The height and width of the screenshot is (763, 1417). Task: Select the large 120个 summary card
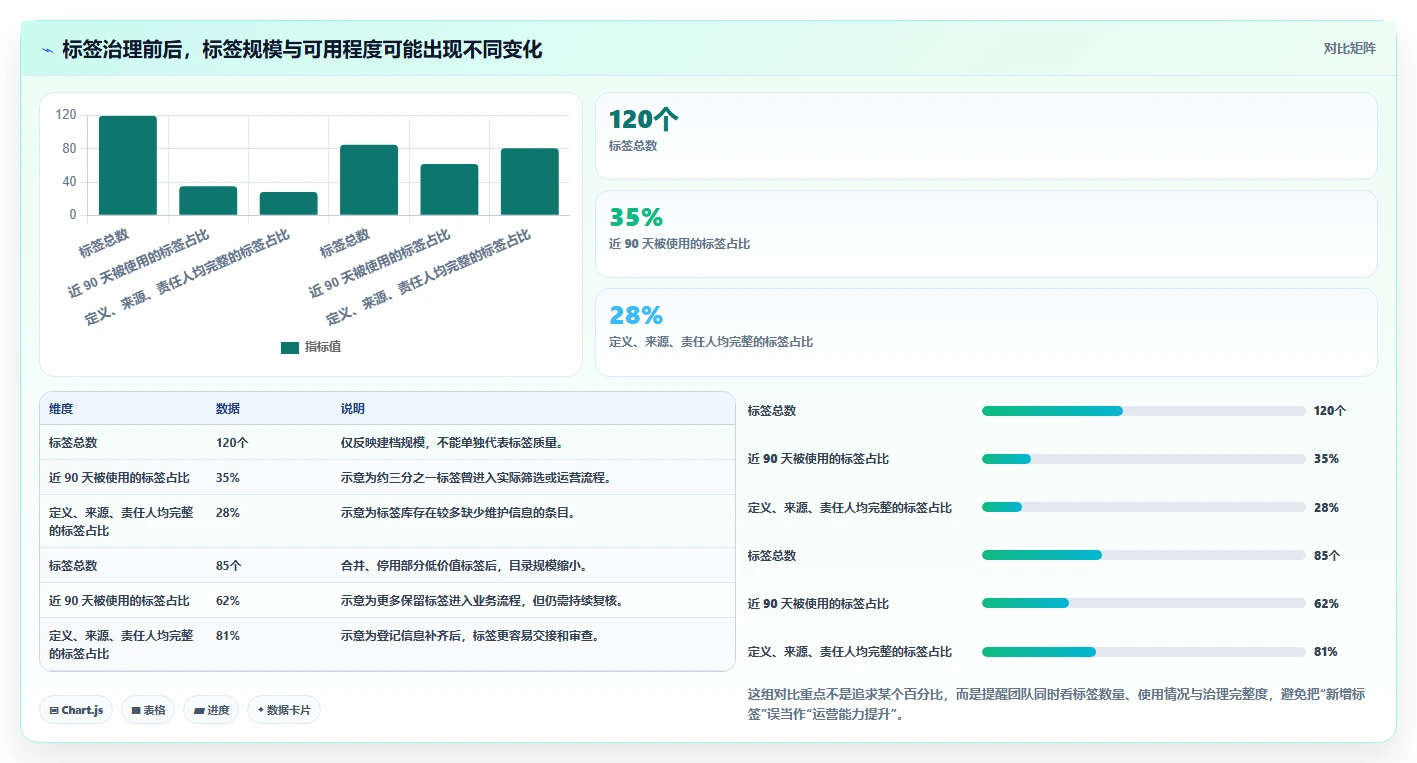click(x=986, y=136)
